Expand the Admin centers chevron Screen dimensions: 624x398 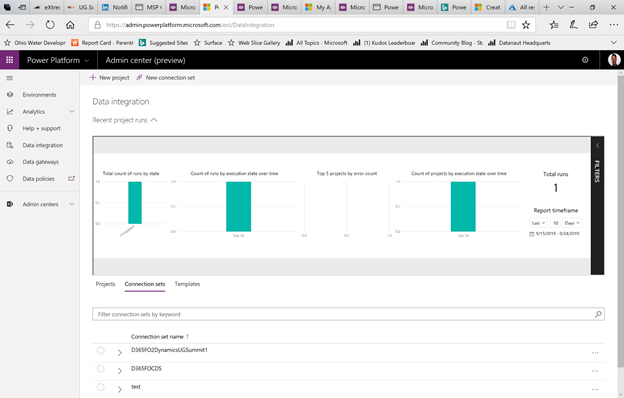tap(72, 204)
